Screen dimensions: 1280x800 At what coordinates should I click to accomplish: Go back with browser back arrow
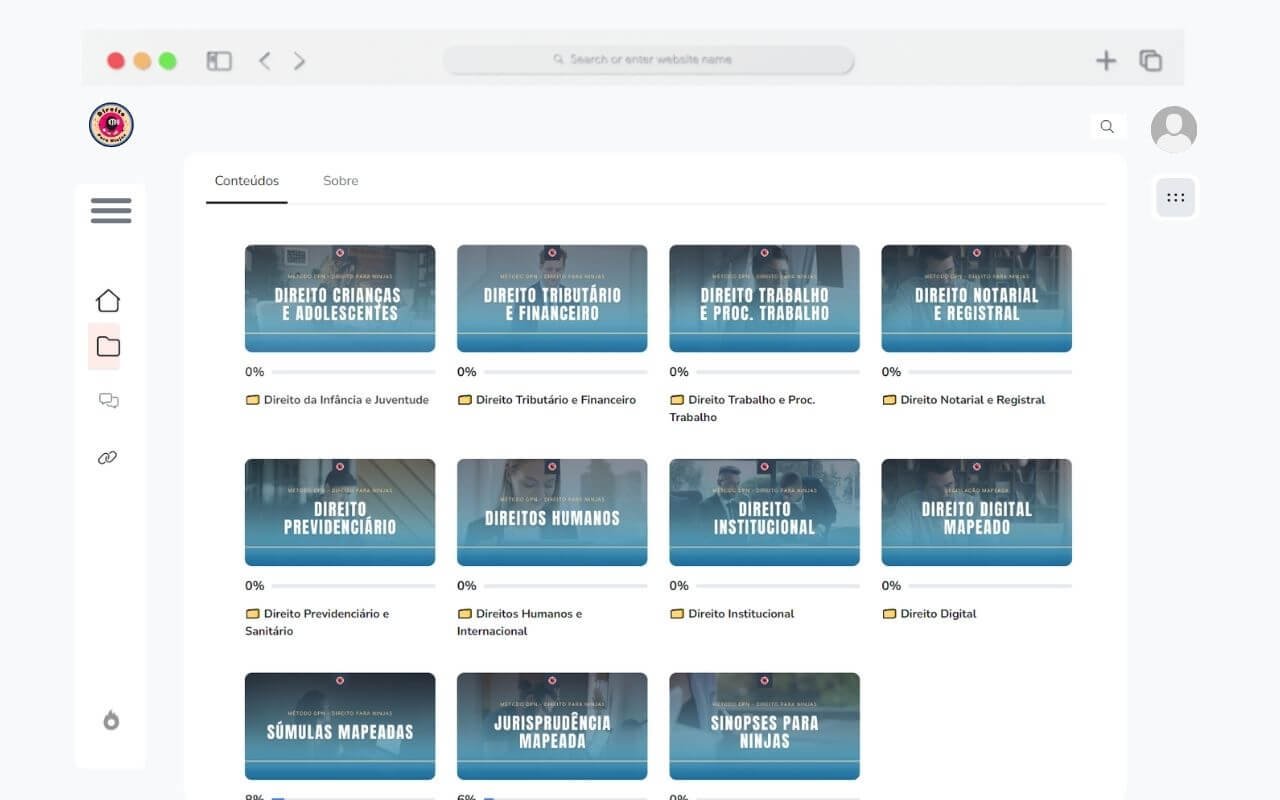point(264,61)
